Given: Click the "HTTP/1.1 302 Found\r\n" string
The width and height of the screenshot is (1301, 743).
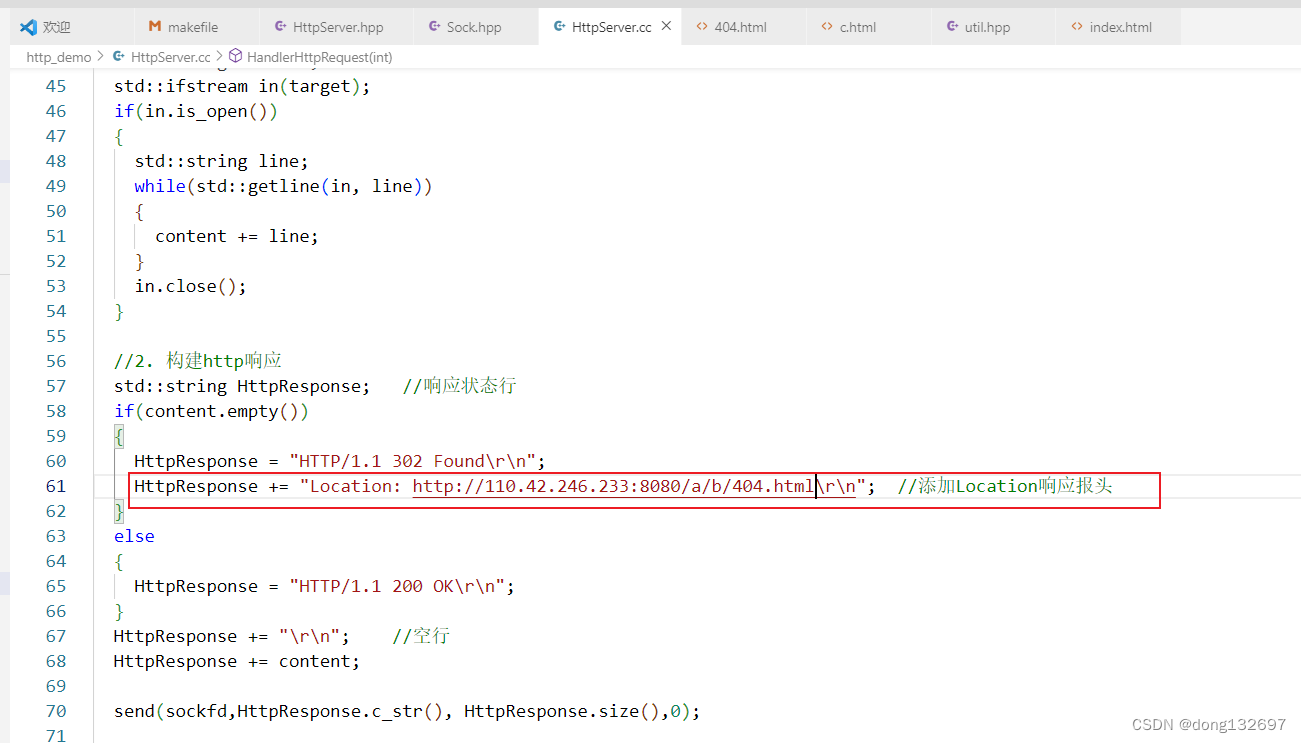Looking at the screenshot, I should click(x=413, y=461).
